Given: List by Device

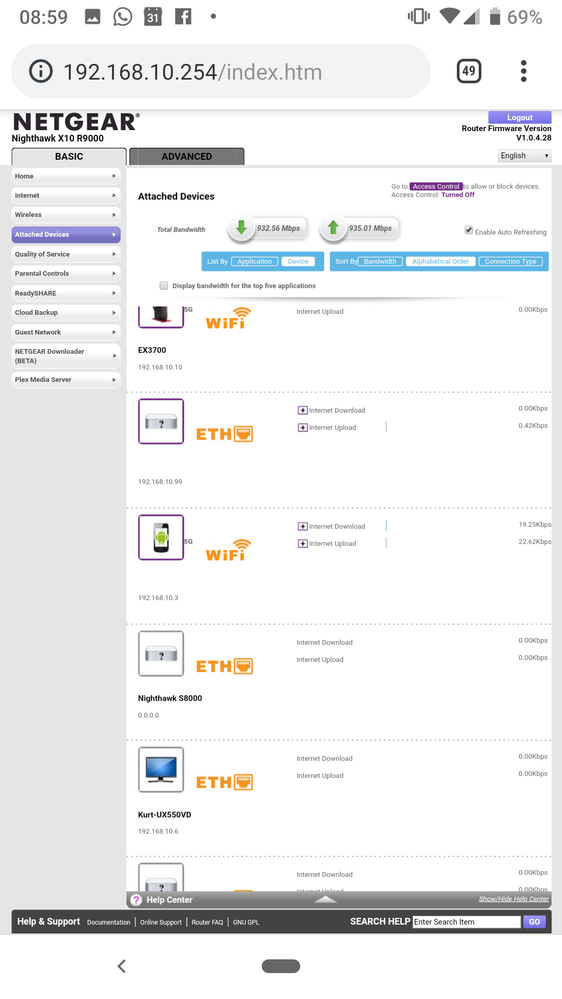Looking at the screenshot, I should 298,261.
